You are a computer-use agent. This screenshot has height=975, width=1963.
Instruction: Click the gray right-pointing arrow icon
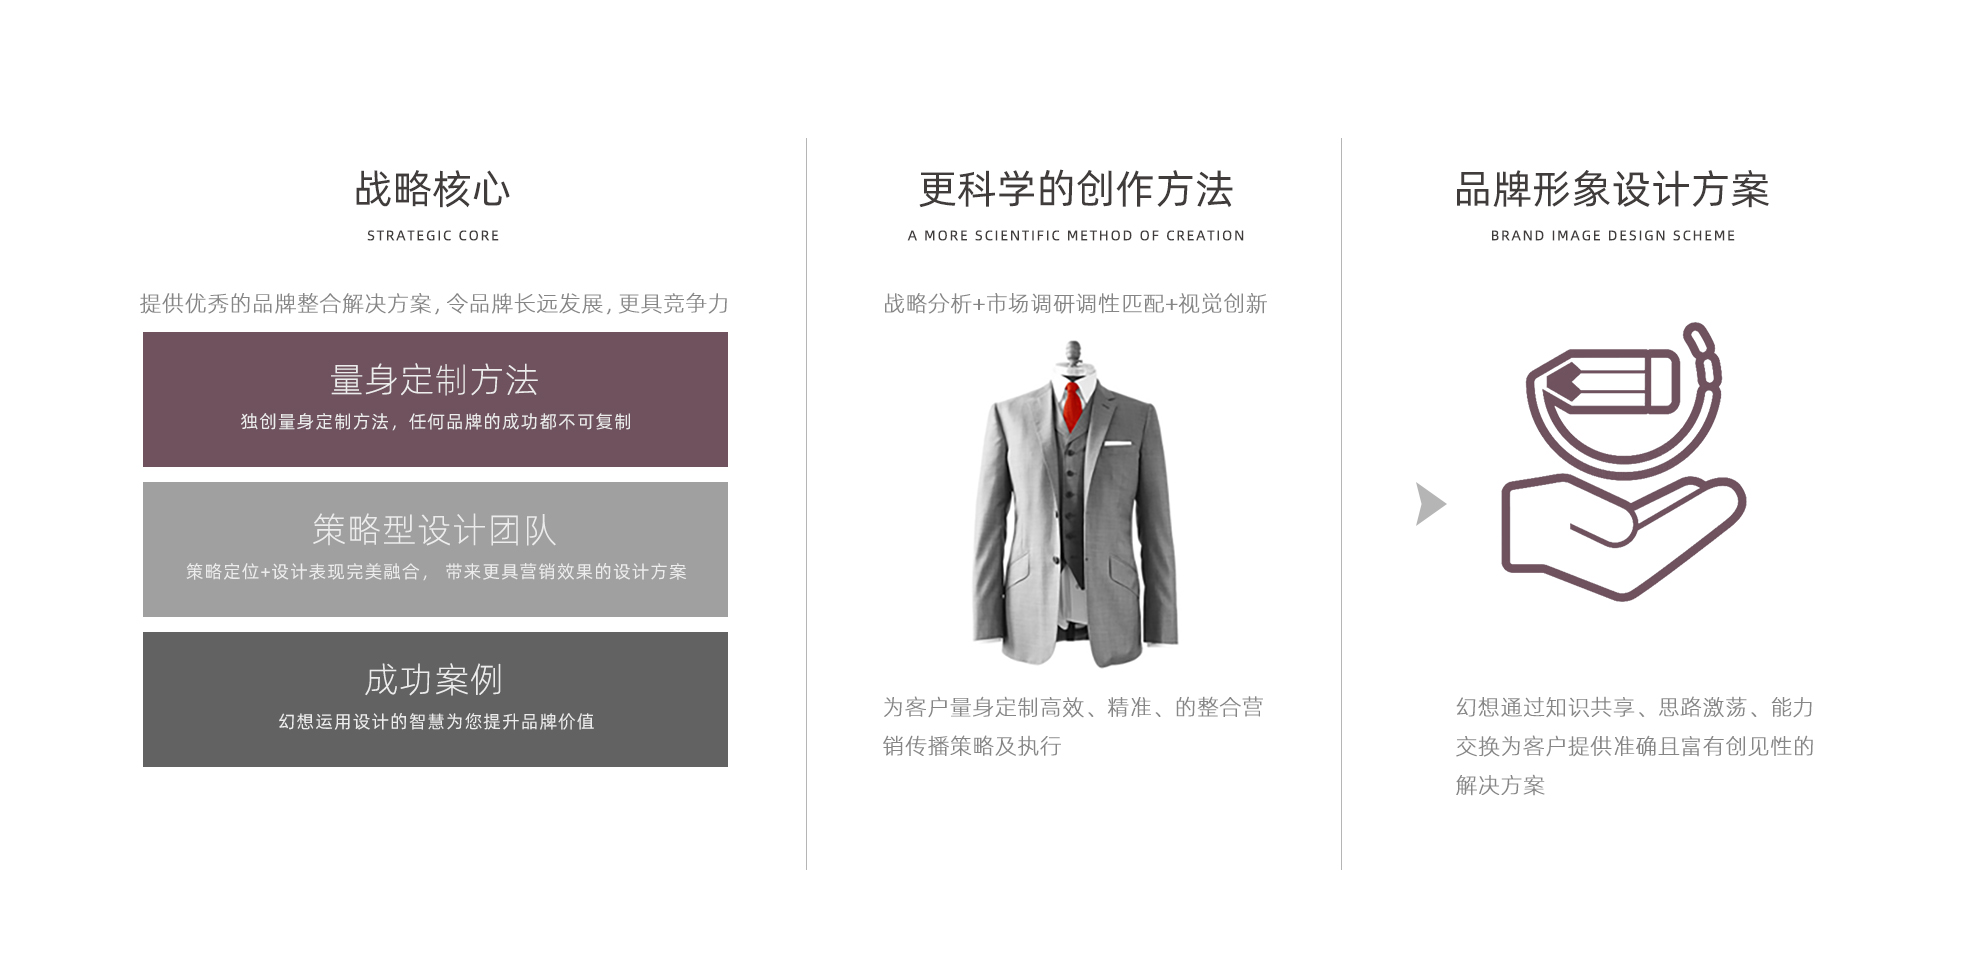1431,504
